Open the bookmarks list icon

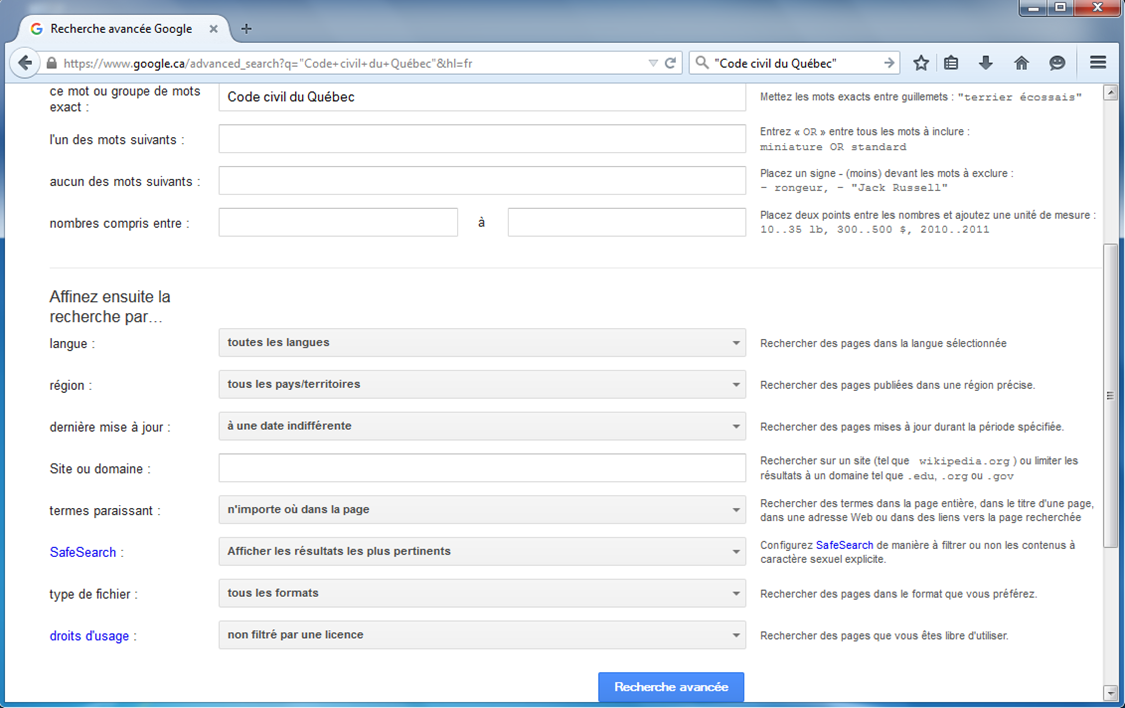click(x=951, y=63)
